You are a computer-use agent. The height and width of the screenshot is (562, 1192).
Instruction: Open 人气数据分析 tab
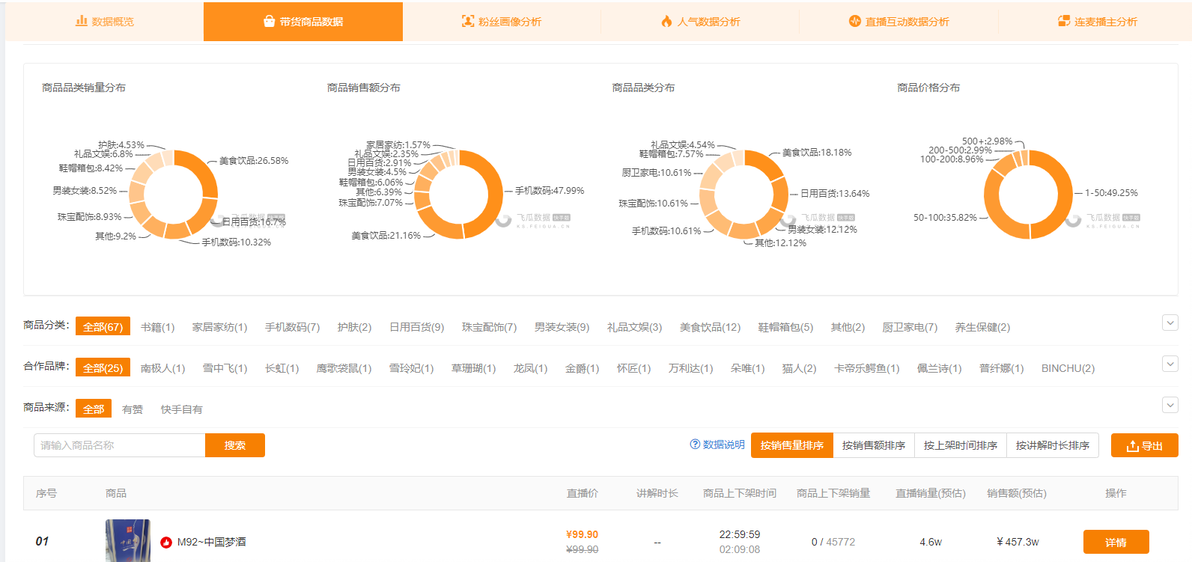pyautogui.click(x=699, y=21)
